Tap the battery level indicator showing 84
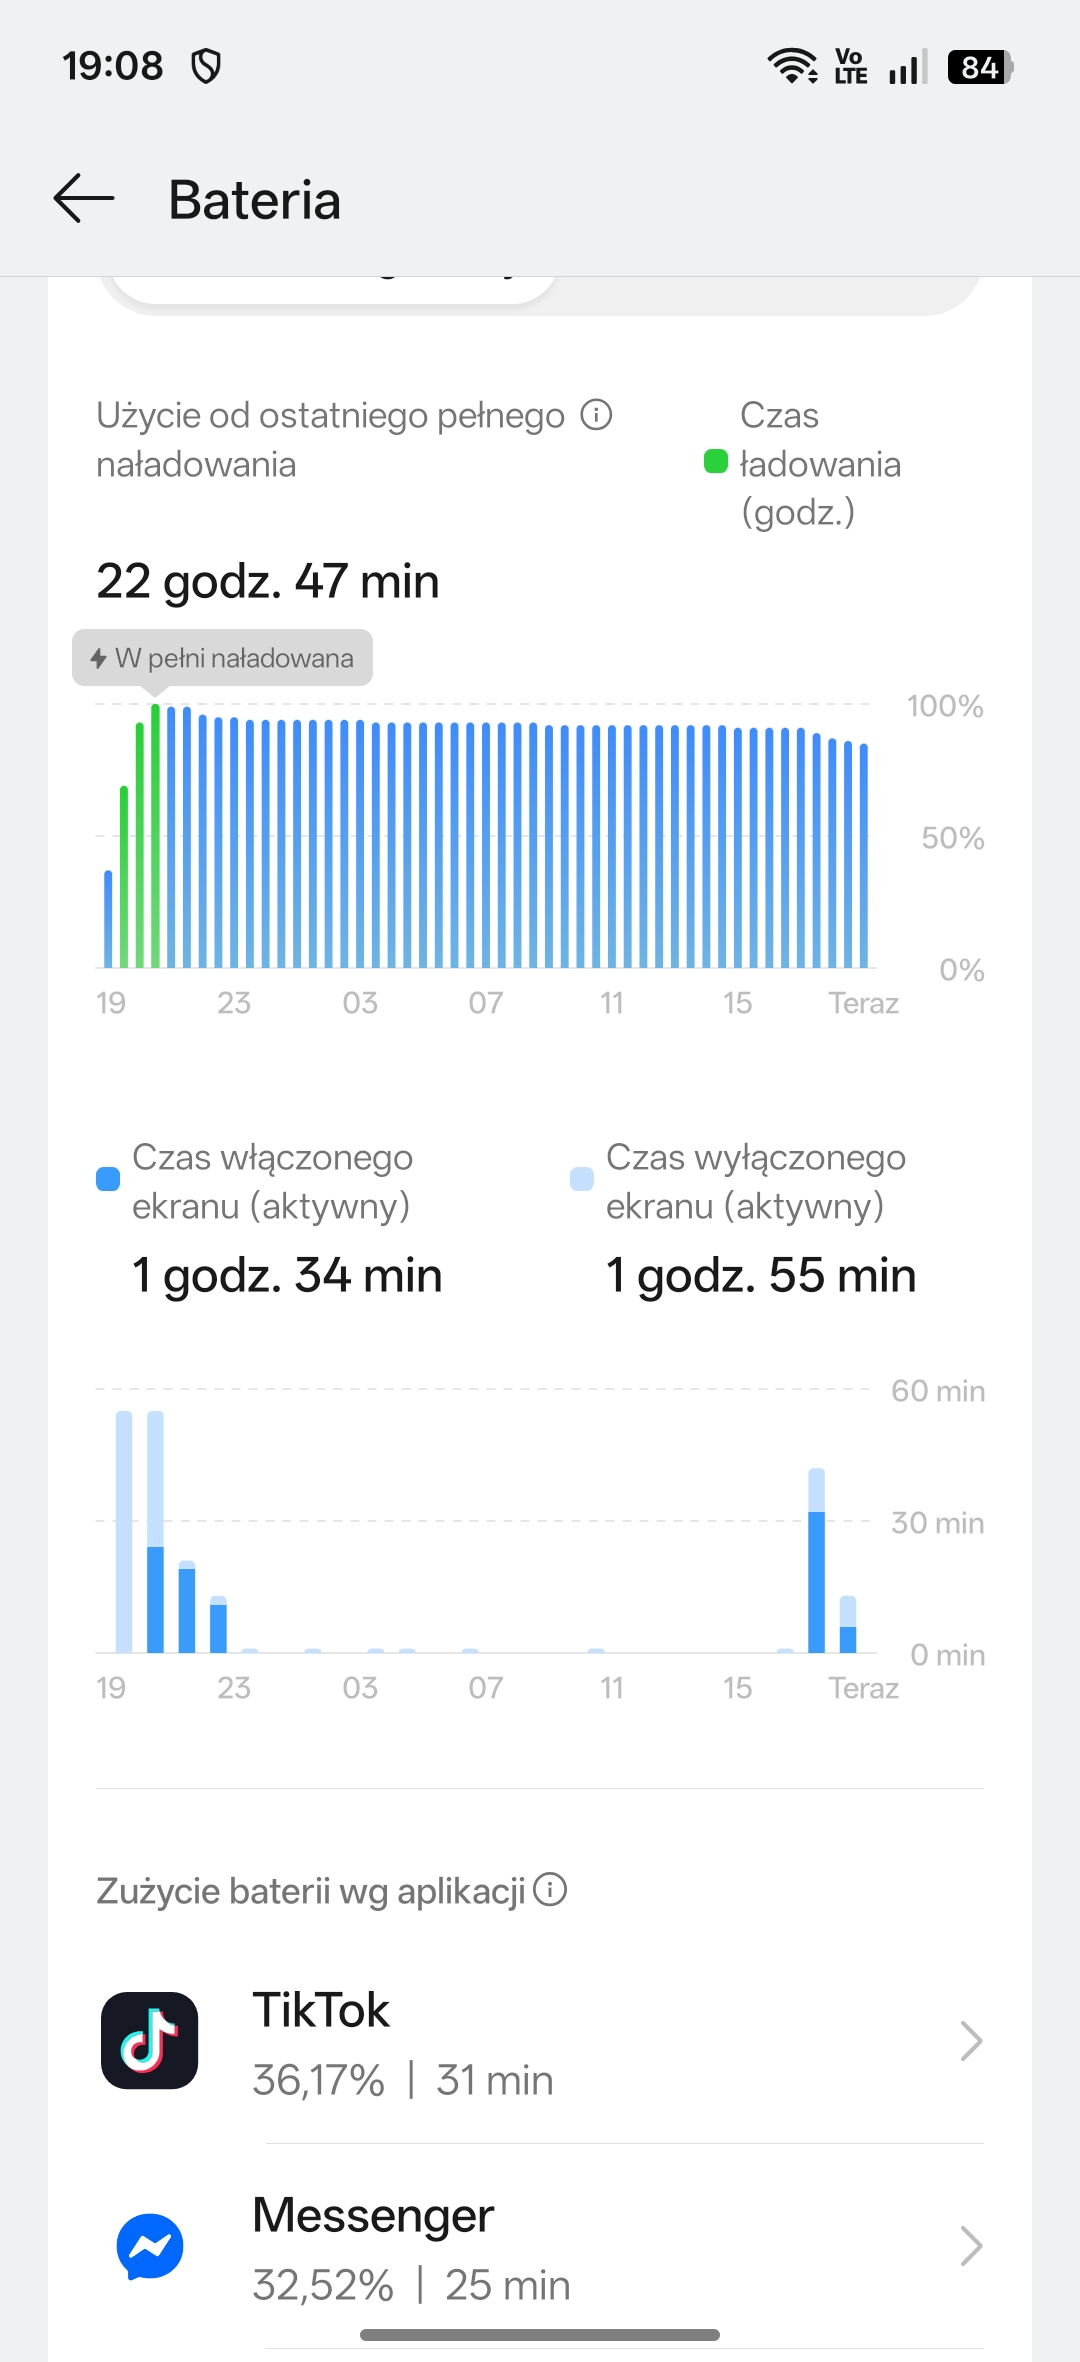The height and width of the screenshot is (2362, 1080). [x=980, y=67]
